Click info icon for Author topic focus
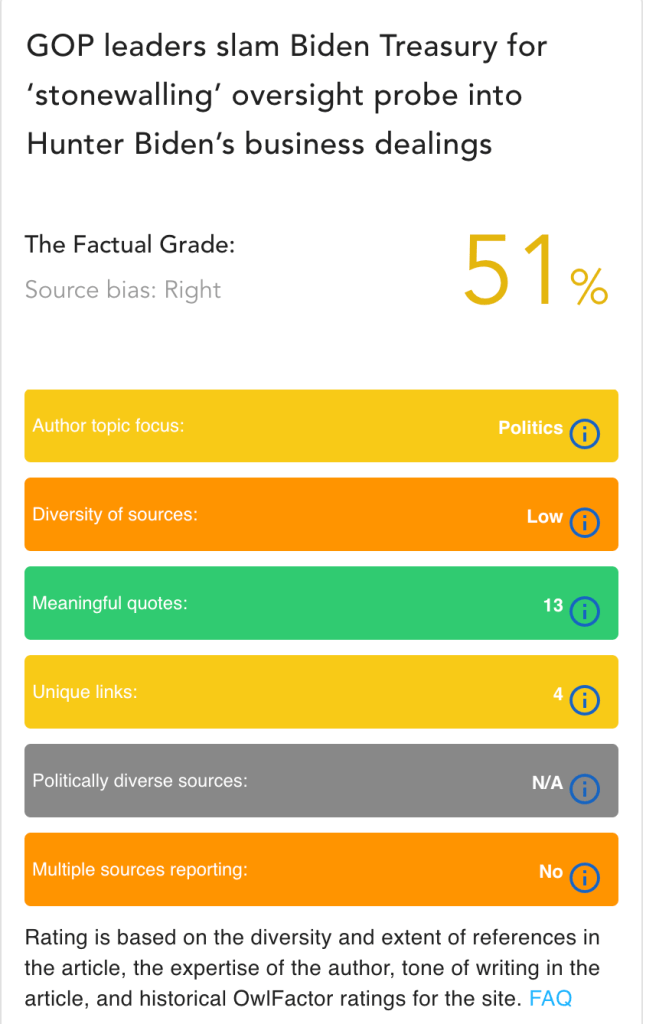This screenshot has width=646, height=1024. pos(584,433)
